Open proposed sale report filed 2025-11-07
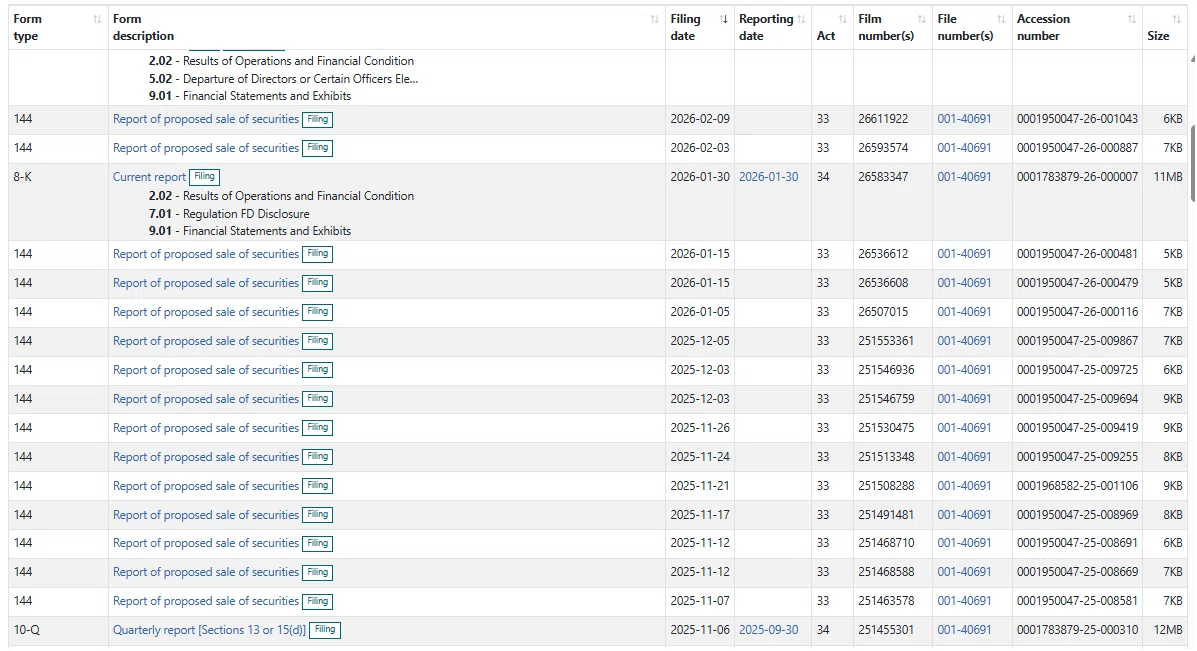 pos(206,601)
